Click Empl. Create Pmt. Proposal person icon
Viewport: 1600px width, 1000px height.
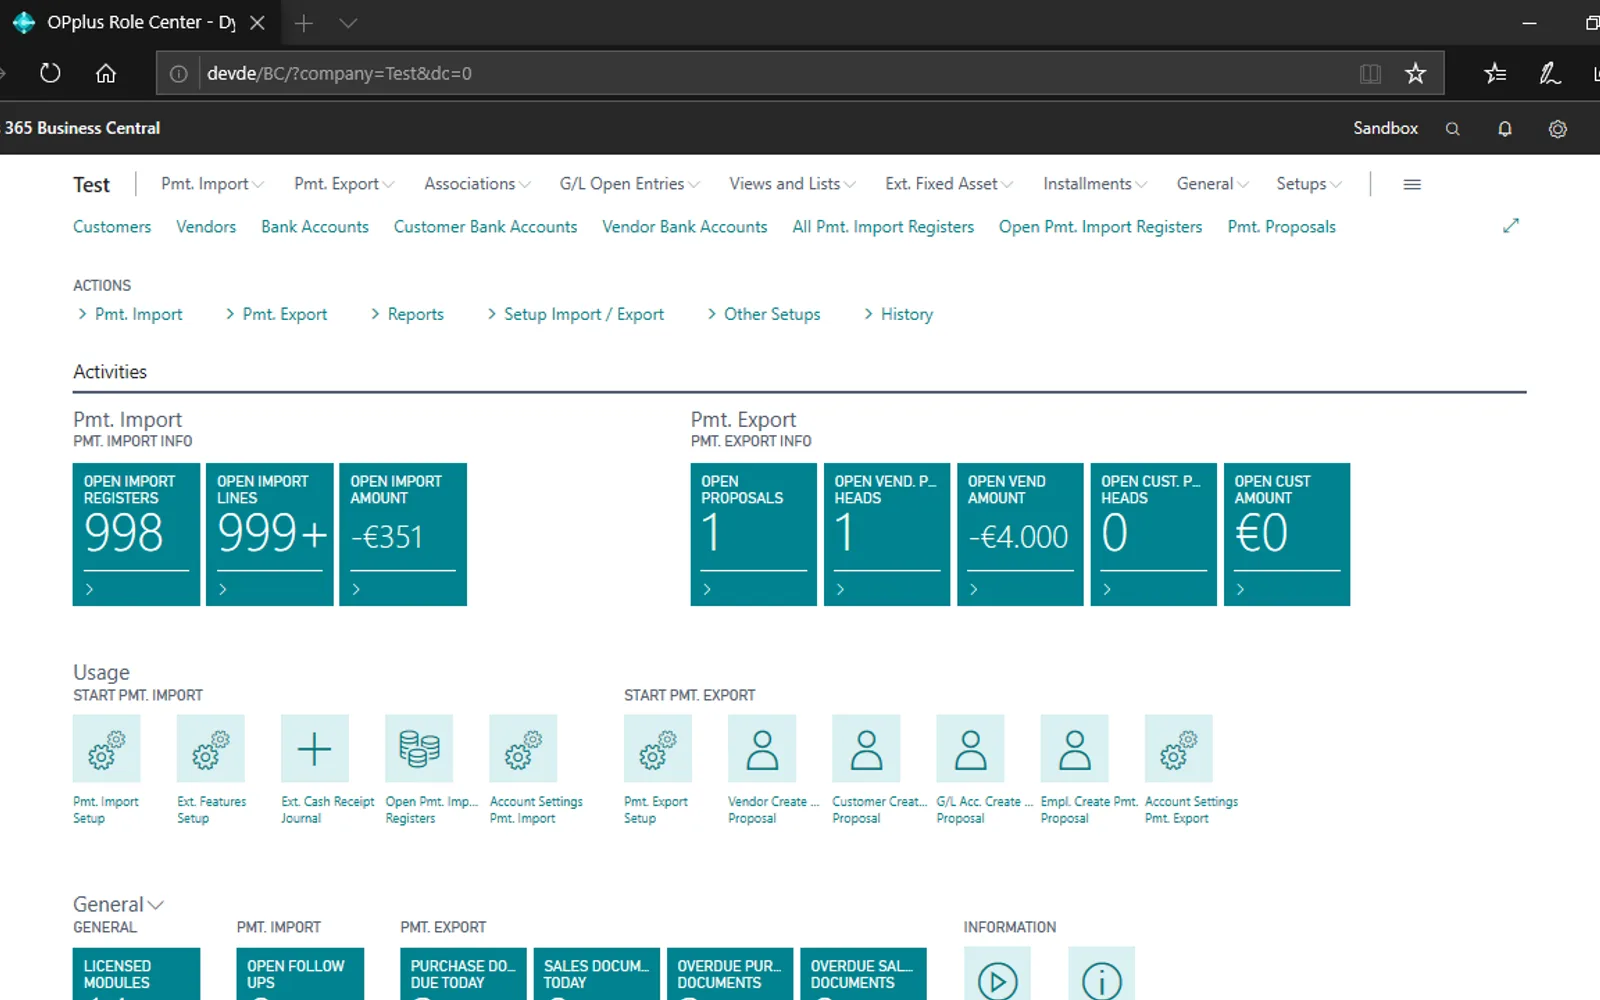1074,748
